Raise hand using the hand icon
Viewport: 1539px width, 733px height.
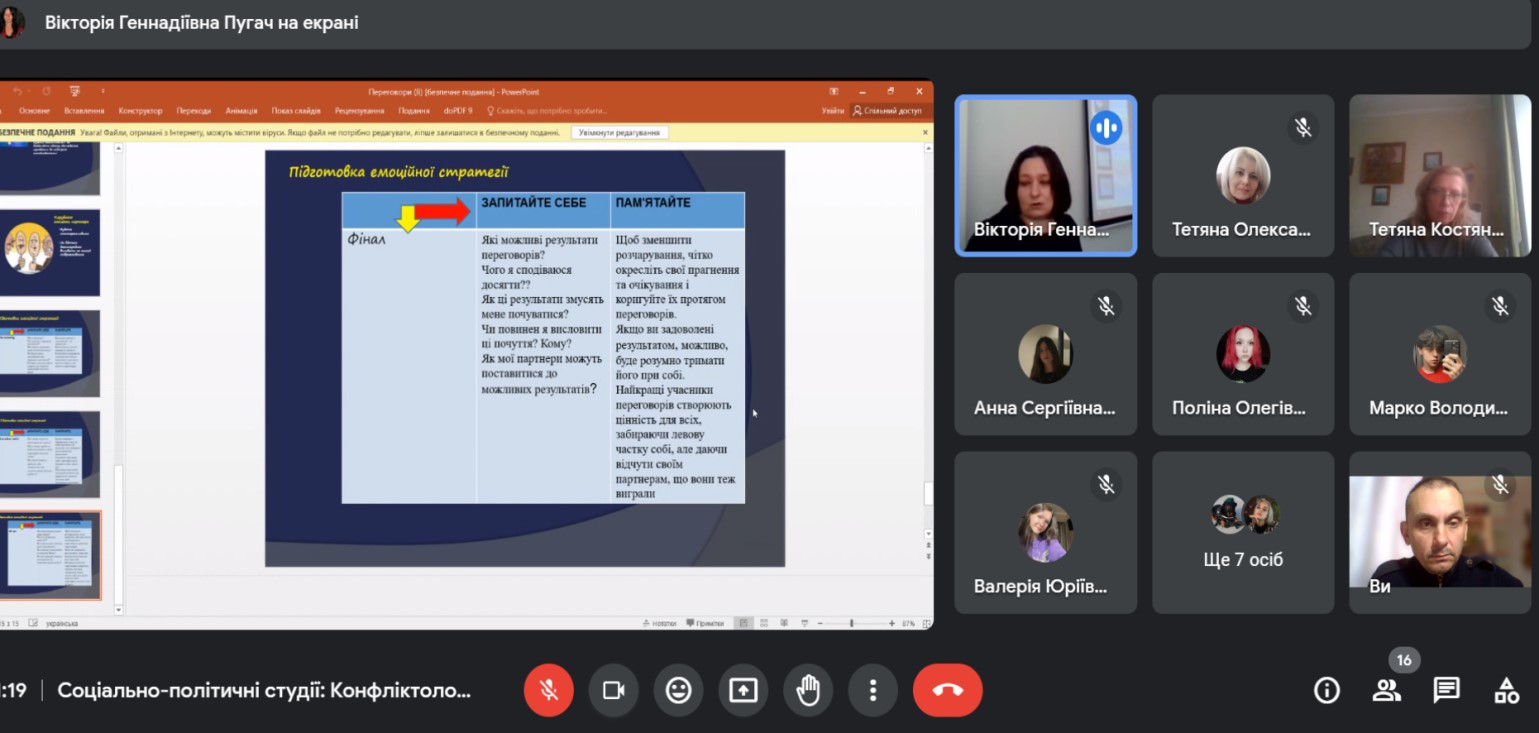pyautogui.click(x=808, y=690)
